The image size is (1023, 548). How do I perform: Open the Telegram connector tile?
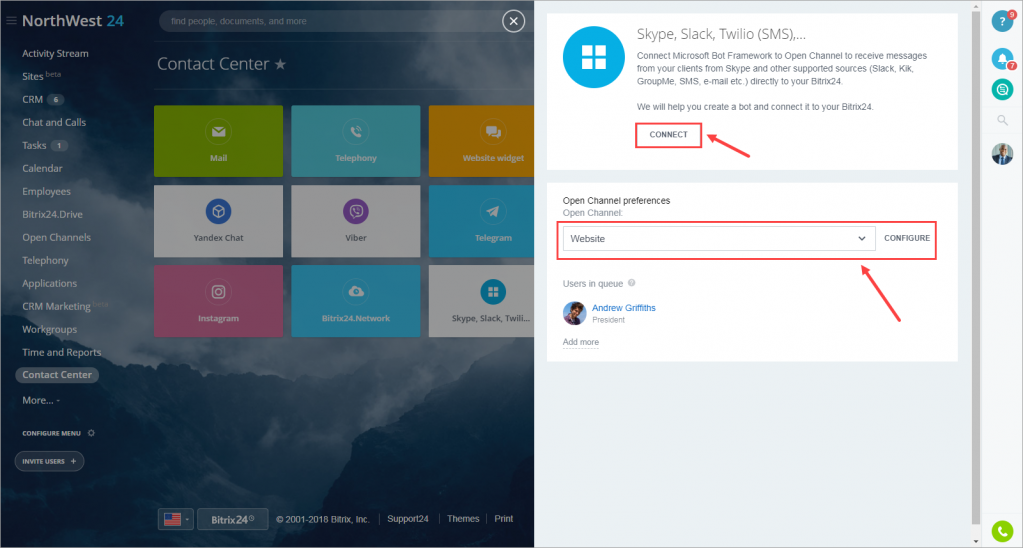pos(481,221)
